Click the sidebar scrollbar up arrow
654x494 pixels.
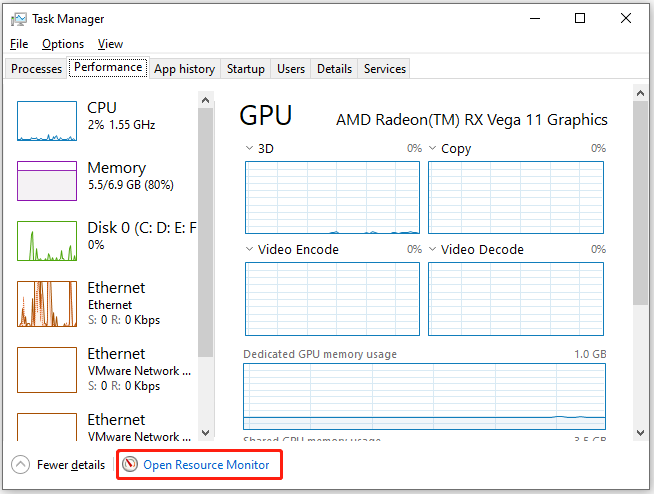[x=205, y=100]
